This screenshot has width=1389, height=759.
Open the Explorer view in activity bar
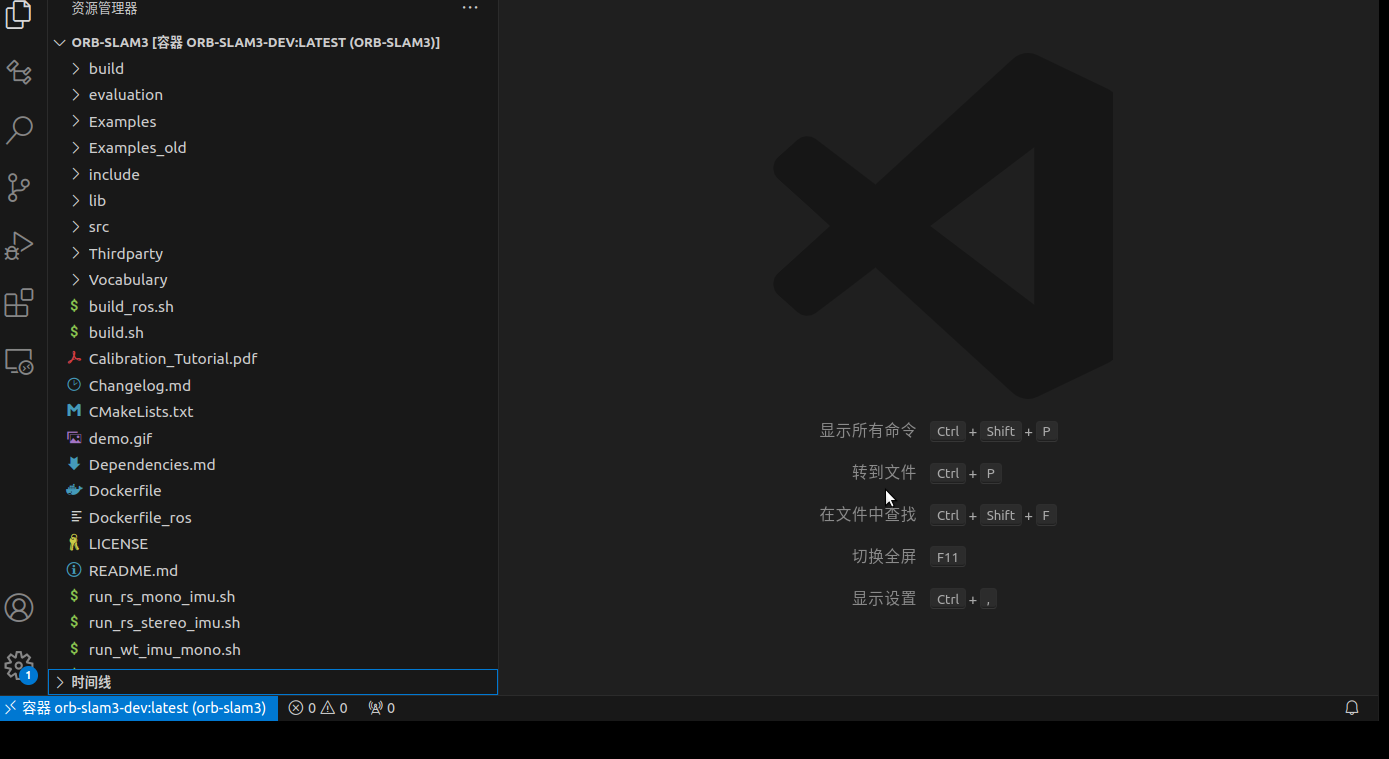click(x=19, y=15)
